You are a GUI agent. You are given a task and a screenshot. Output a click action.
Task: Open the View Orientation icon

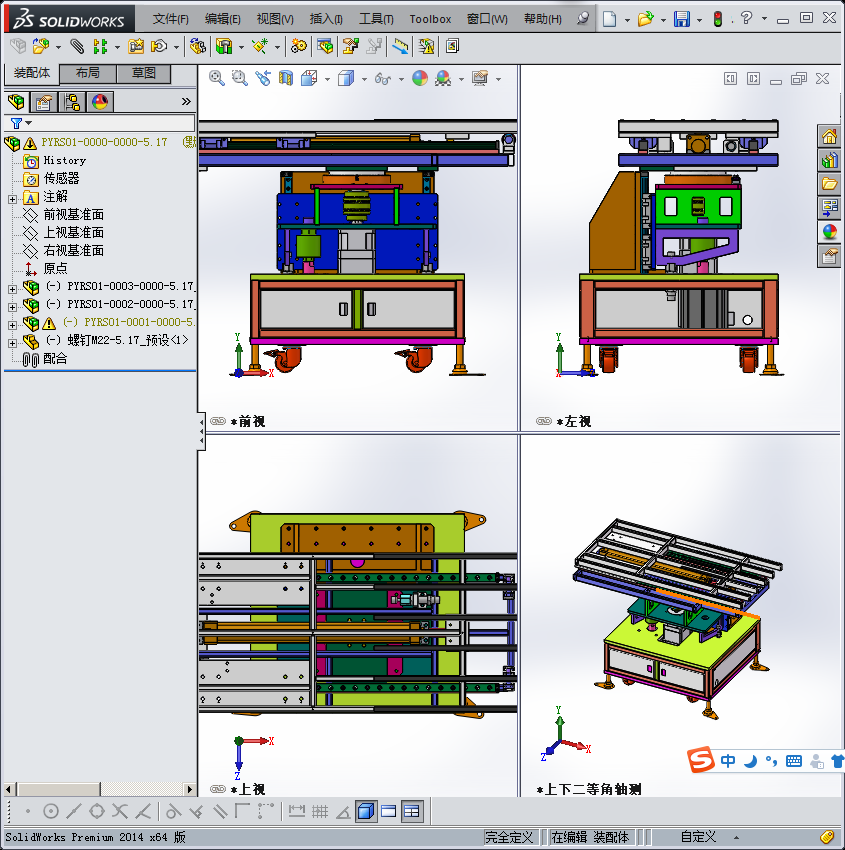309,79
